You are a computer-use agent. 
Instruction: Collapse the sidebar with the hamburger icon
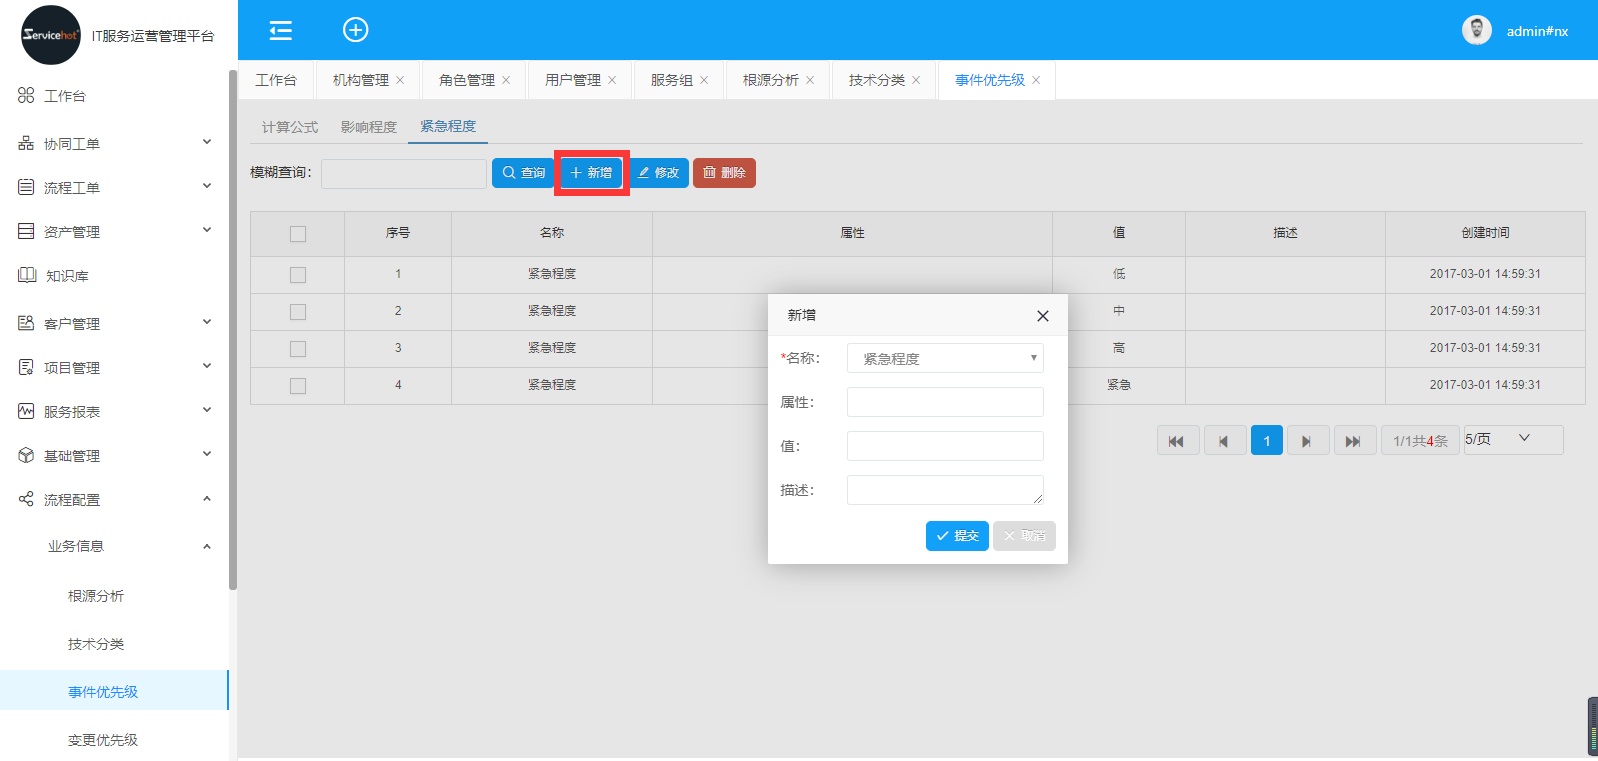click(281, 30)
